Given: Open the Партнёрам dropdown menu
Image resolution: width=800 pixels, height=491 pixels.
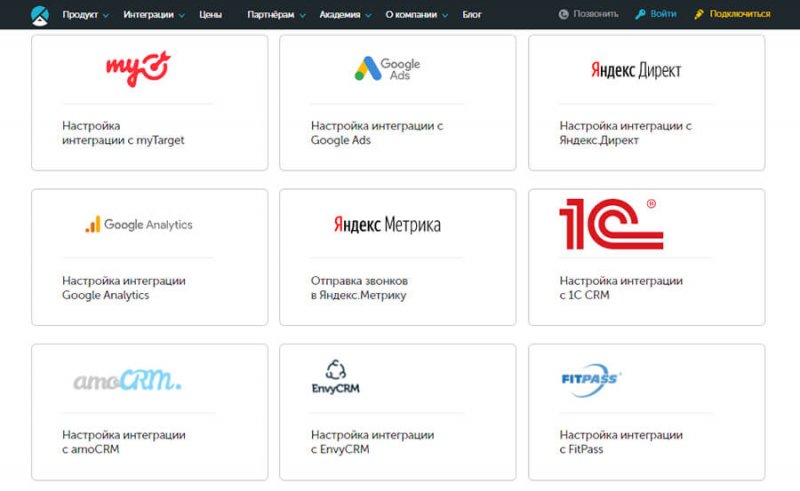Looking at the screenshot, I should tap(276, 15).
